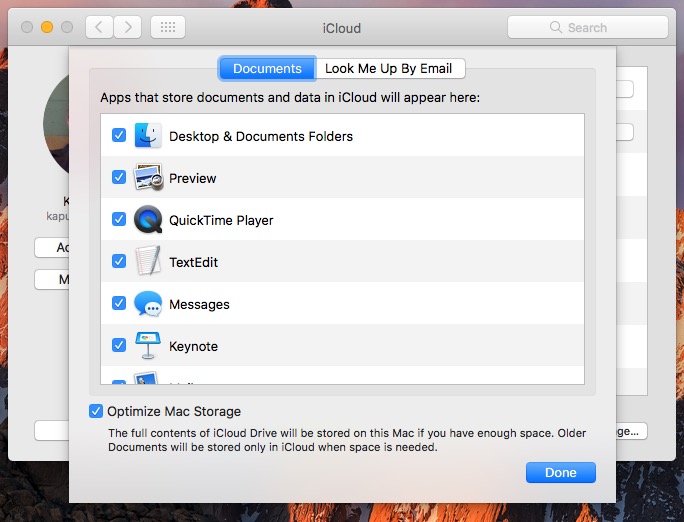
Task: Click the Done button
Action: pos(561,472)
